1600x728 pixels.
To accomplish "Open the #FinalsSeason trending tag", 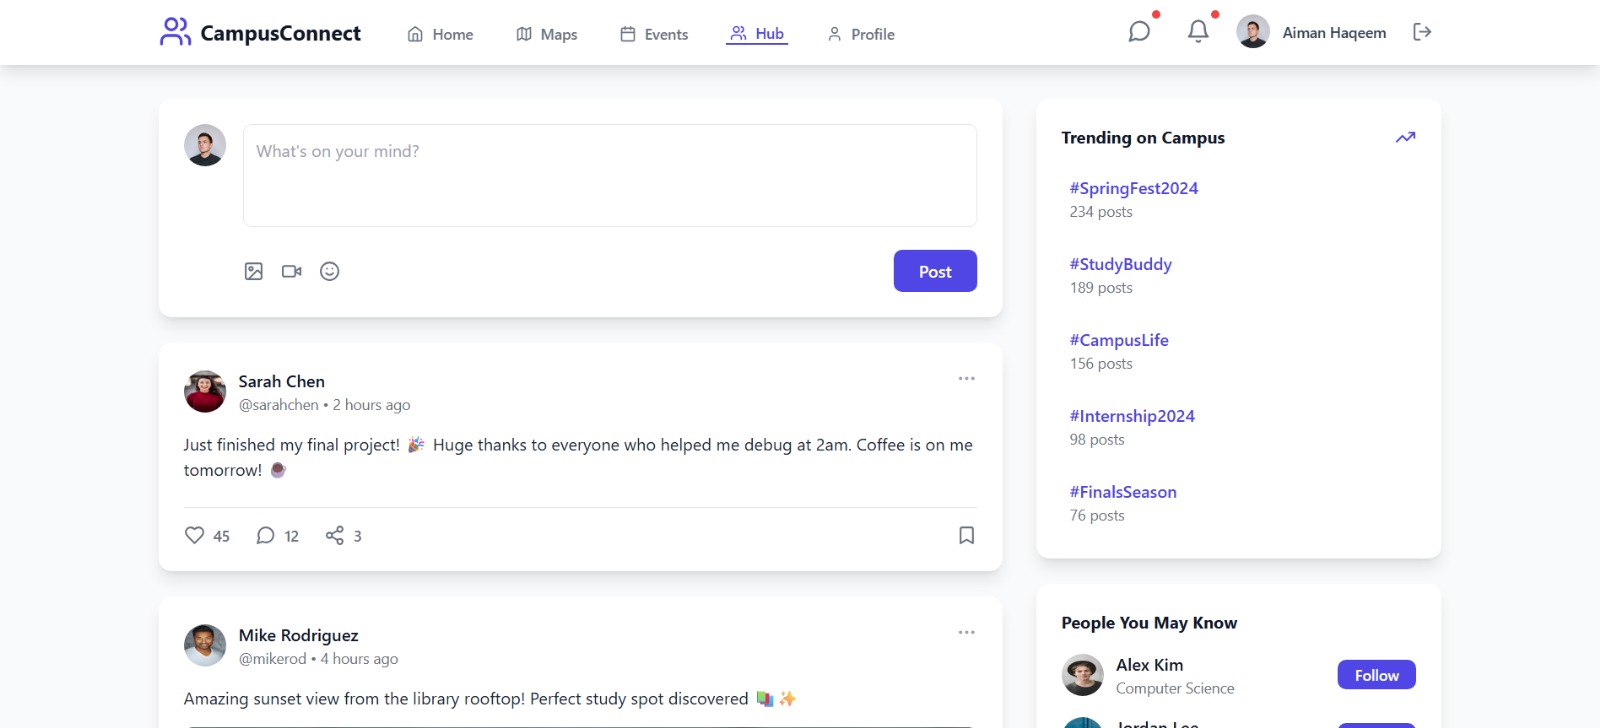I will (x=1123, y=492).
